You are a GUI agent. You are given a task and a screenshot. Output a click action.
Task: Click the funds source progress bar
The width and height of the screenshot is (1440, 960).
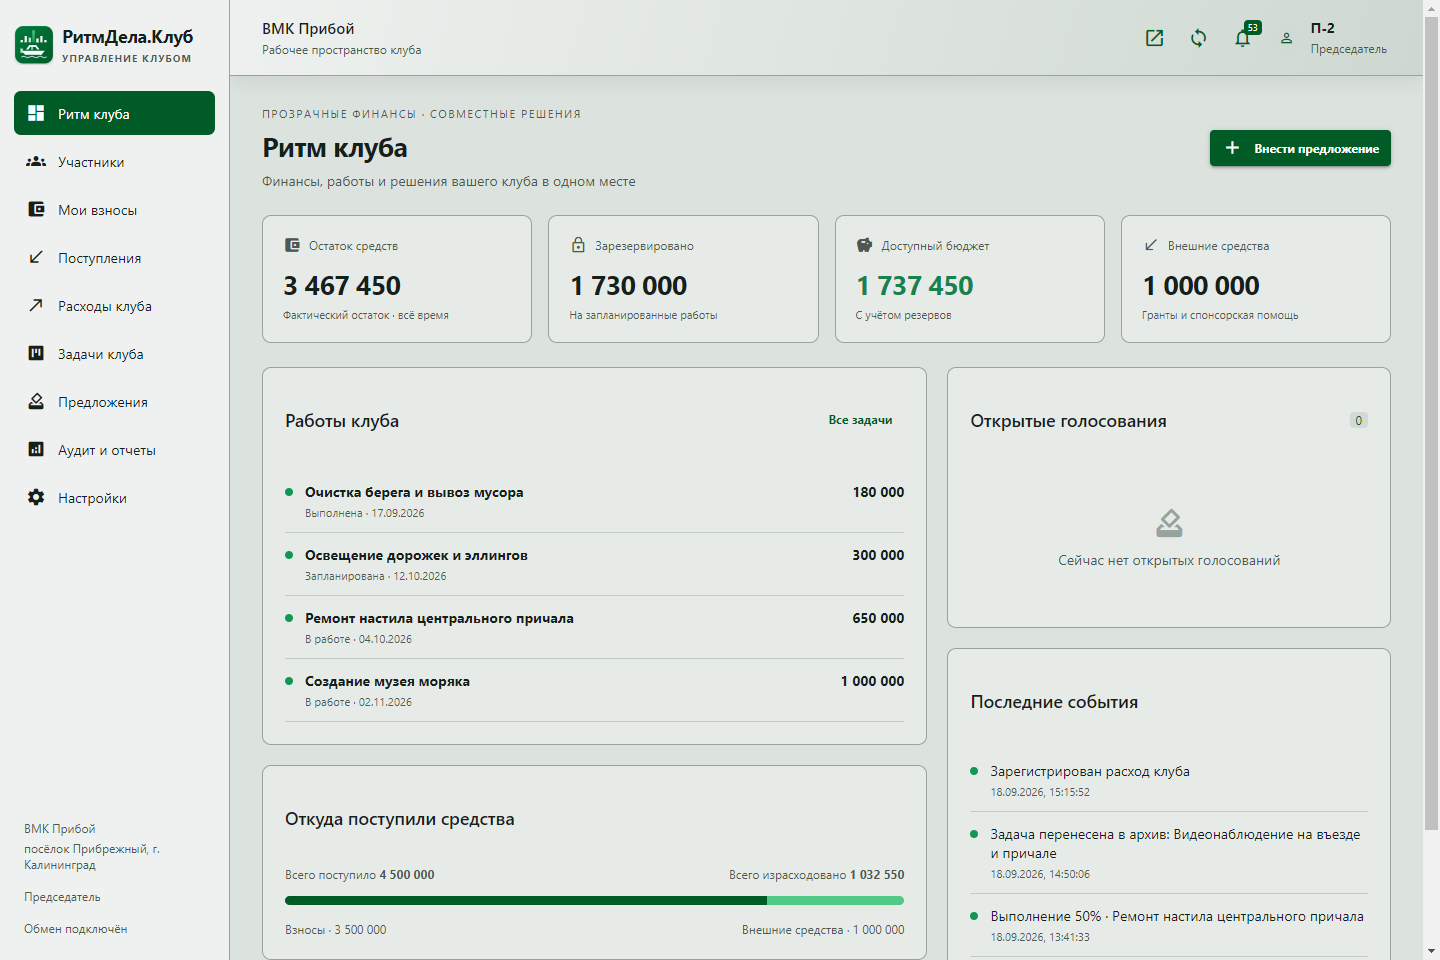point(594,900)
